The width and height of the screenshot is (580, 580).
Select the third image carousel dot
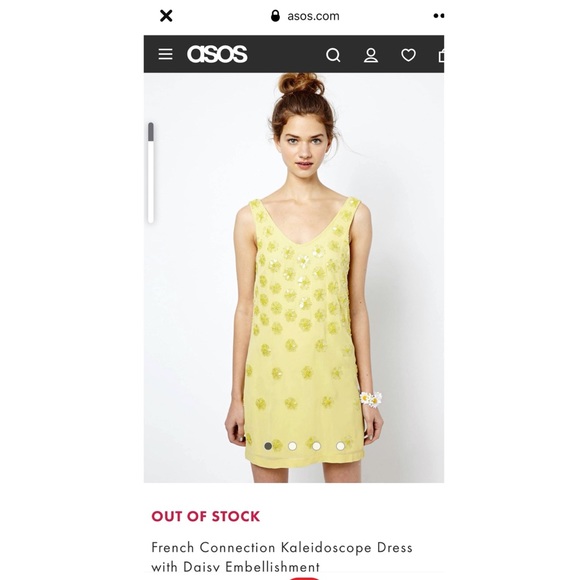pyautogui.click(x=316, y=446)
